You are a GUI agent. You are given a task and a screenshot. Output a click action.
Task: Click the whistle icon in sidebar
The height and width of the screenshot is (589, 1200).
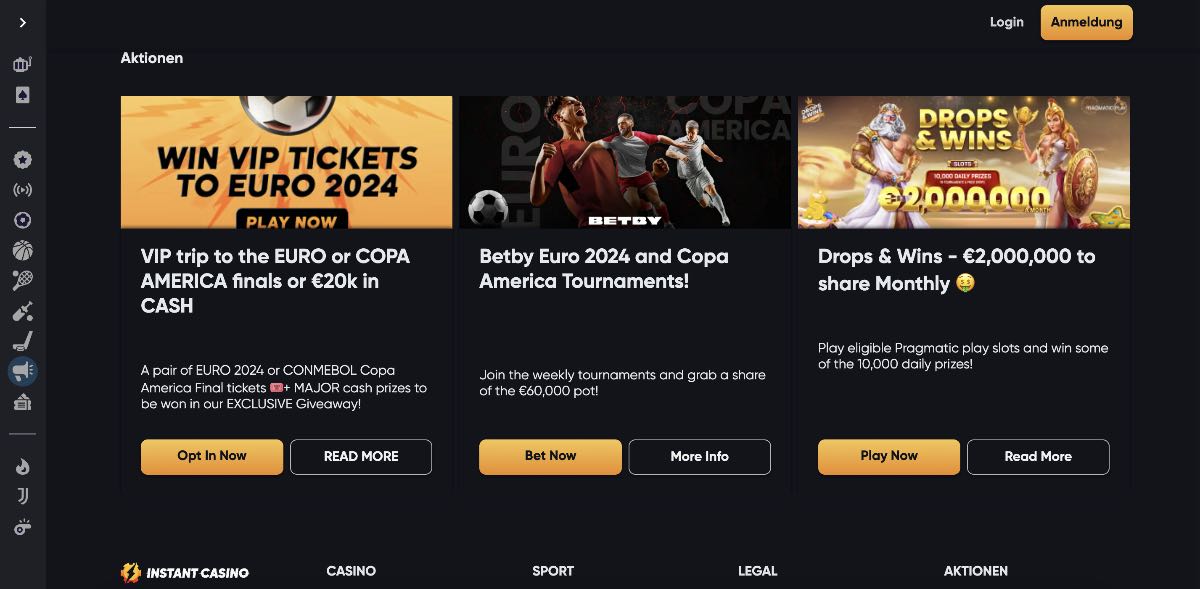pos(22,527)
